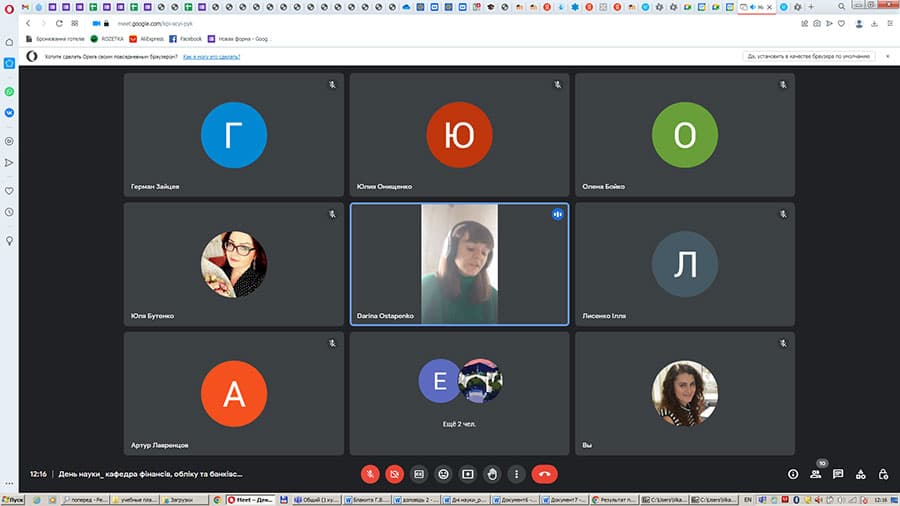Click the meeting title День науки text
This screenshot has width=900, height=506.
pyautogui.click(x=150, y=474)
